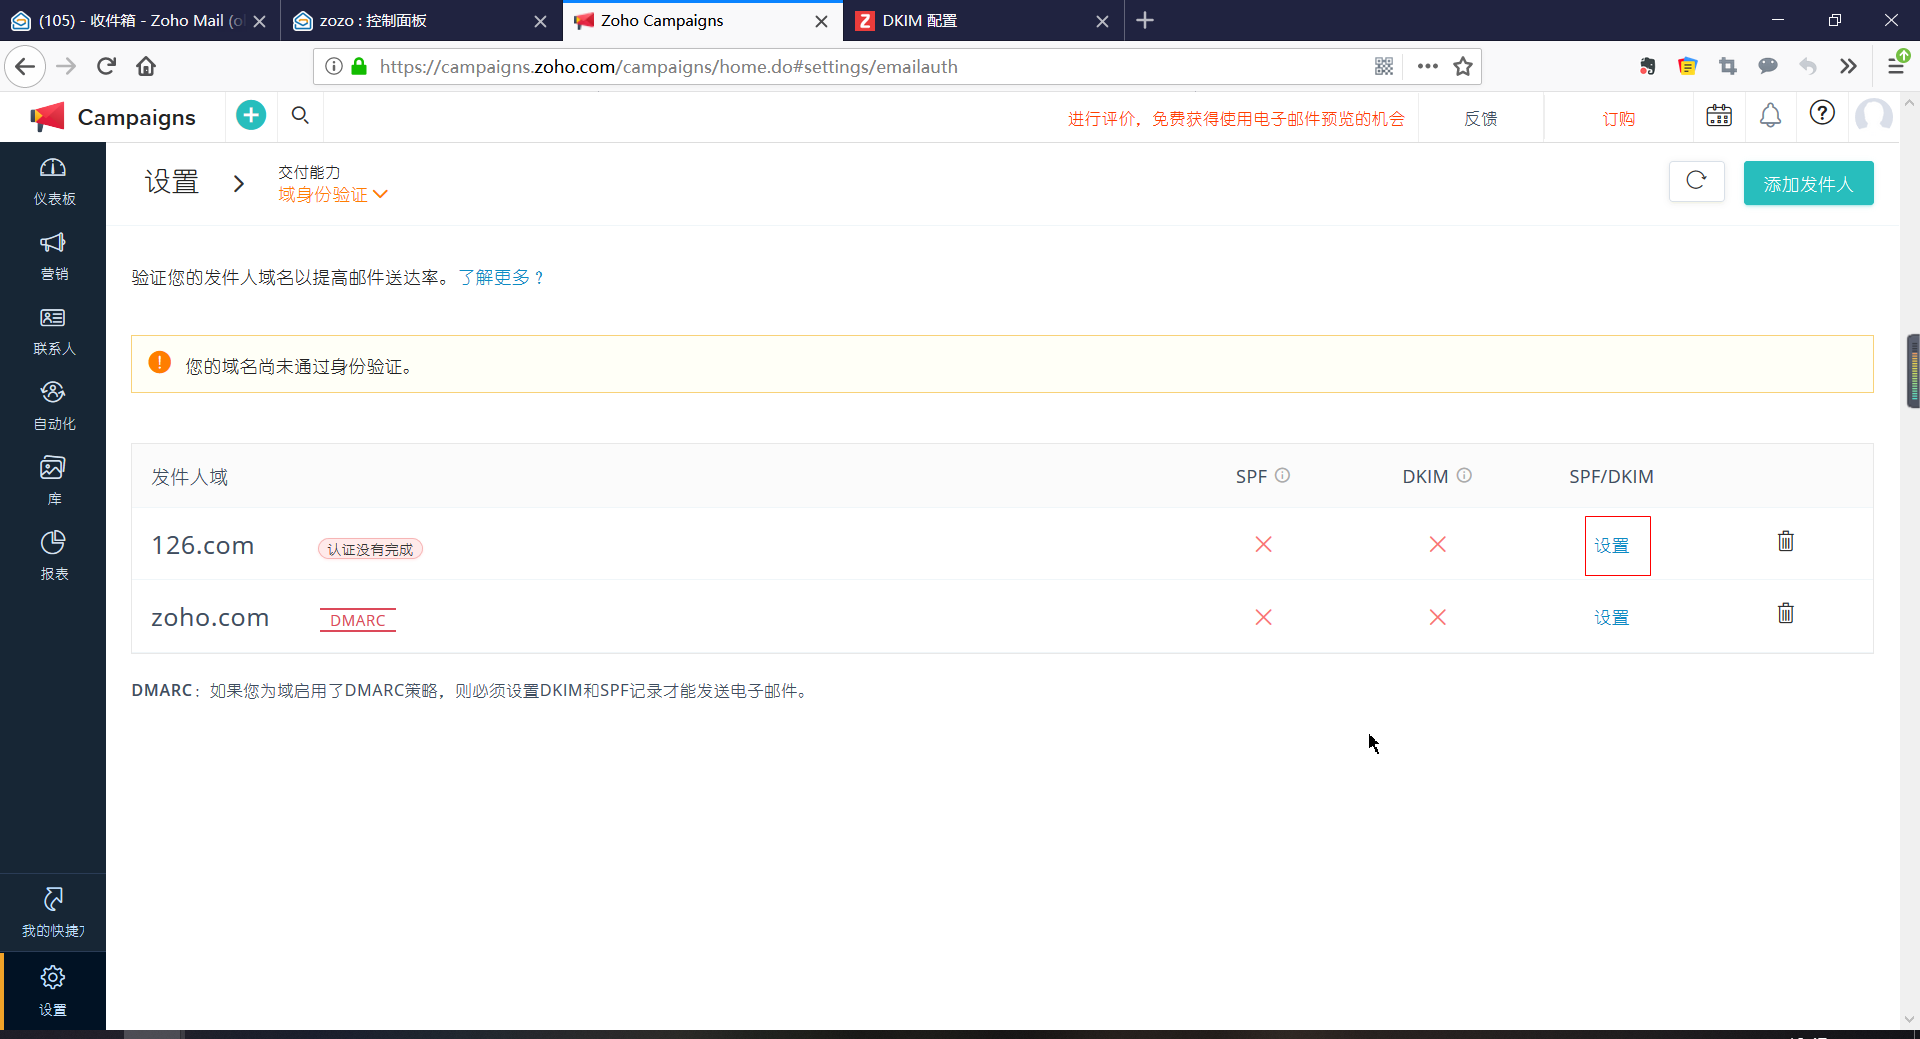Click 添加发件人 button
The width and height of the screenshot is (1920, 1039).
(1808, 184)
